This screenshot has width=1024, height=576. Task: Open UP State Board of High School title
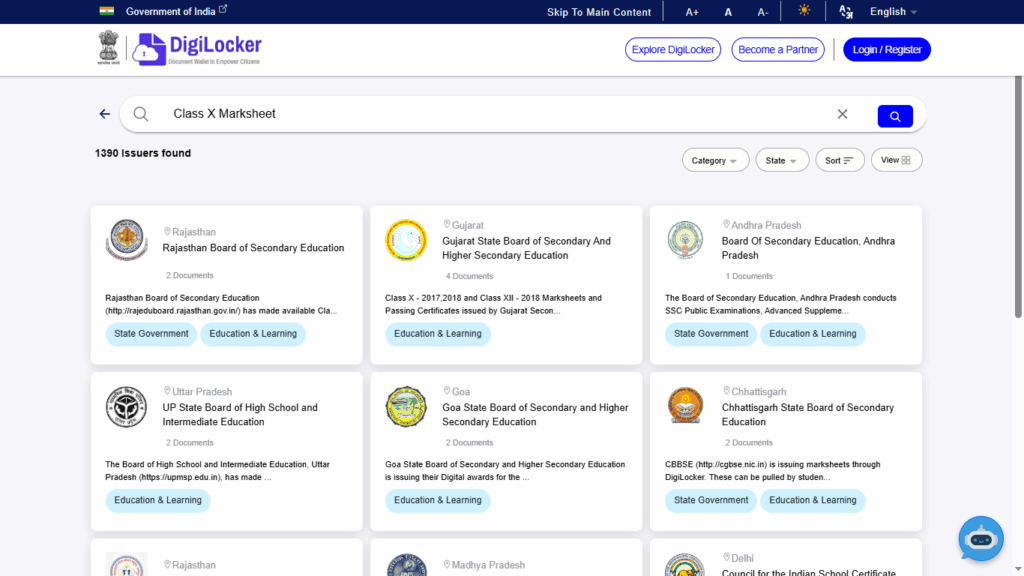(x=240, y=415)
